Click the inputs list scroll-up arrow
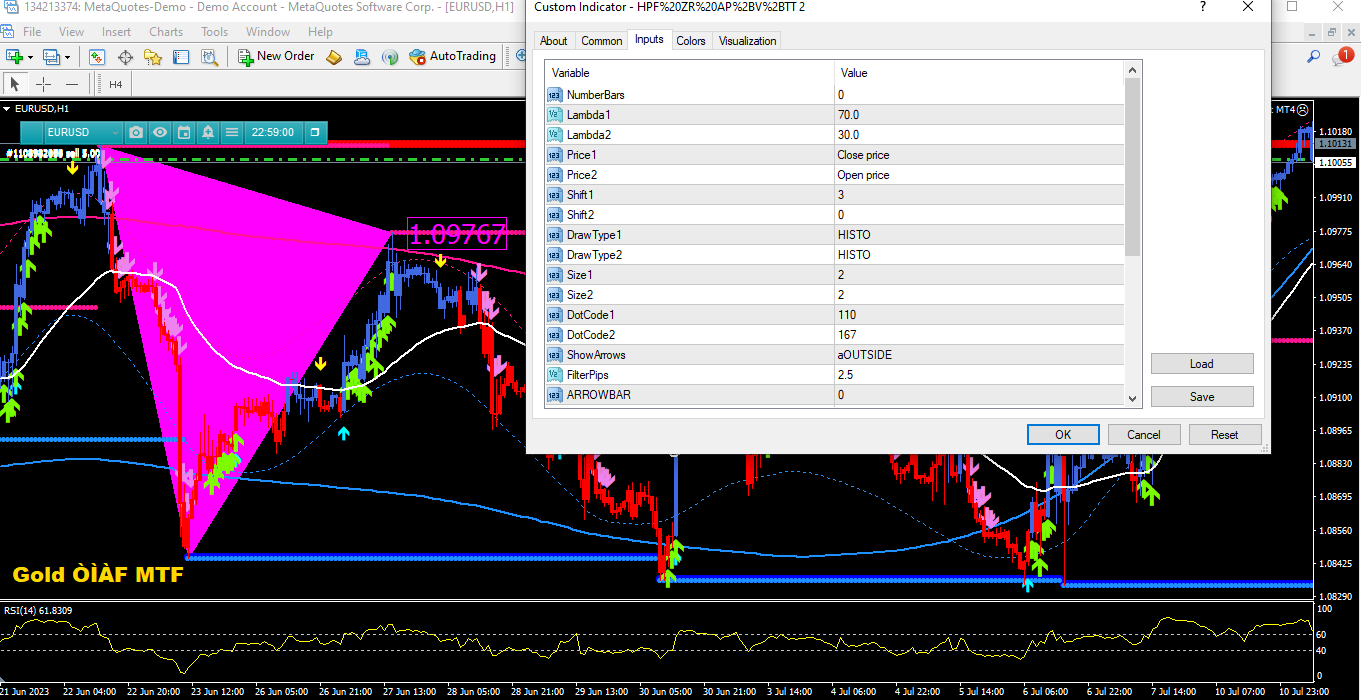1361x700 pixels. (x=1133, y=69)
